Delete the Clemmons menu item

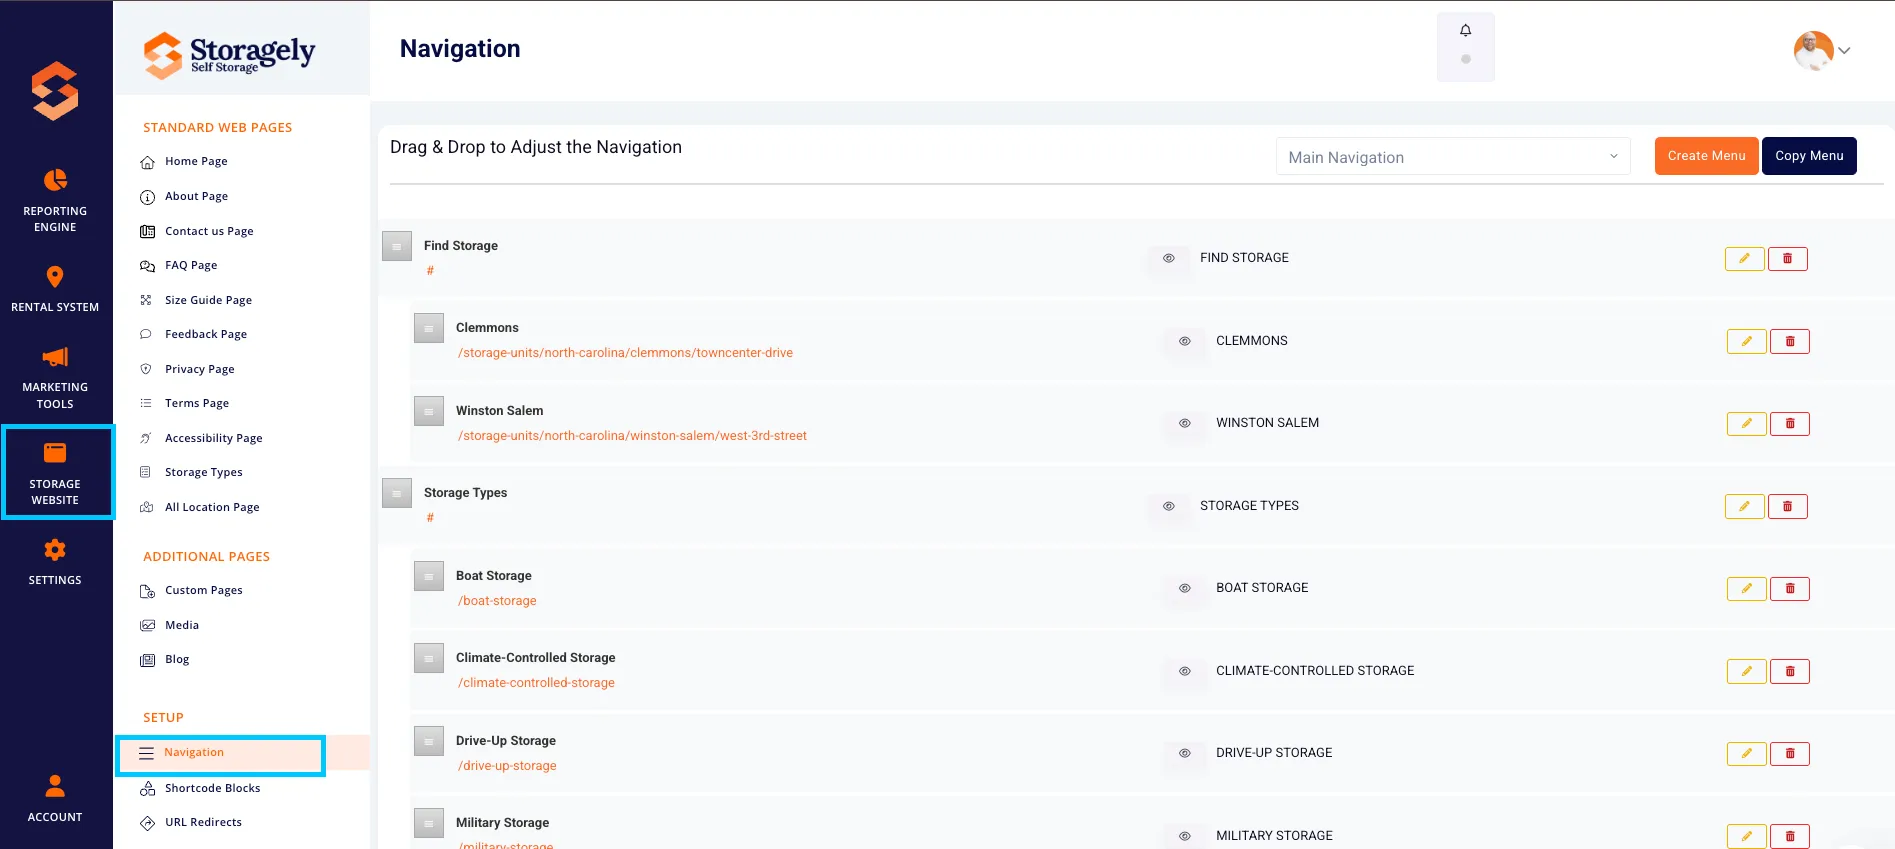(x=1789, y=342)
